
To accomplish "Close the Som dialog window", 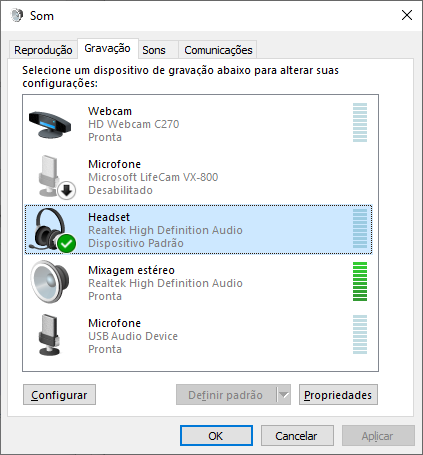I will (407, 15).
